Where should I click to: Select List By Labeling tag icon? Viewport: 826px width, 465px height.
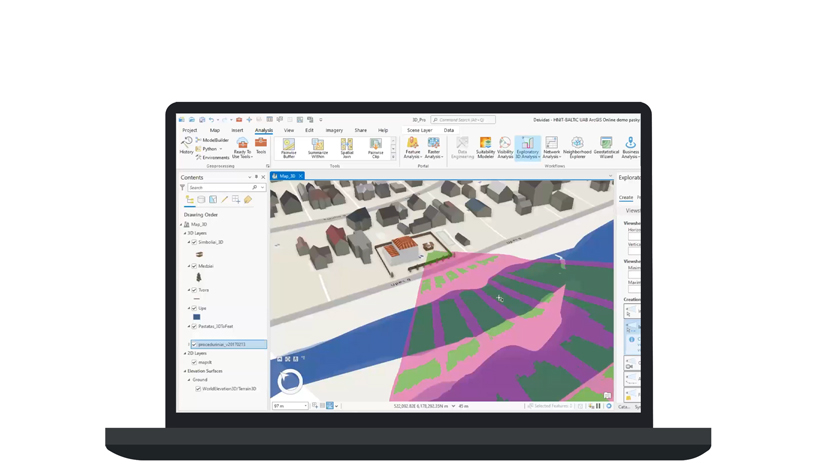248,200
